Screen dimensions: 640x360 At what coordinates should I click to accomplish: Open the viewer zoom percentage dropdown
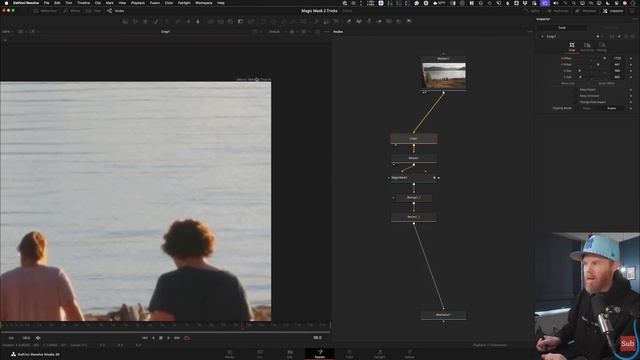click(7, 31)
